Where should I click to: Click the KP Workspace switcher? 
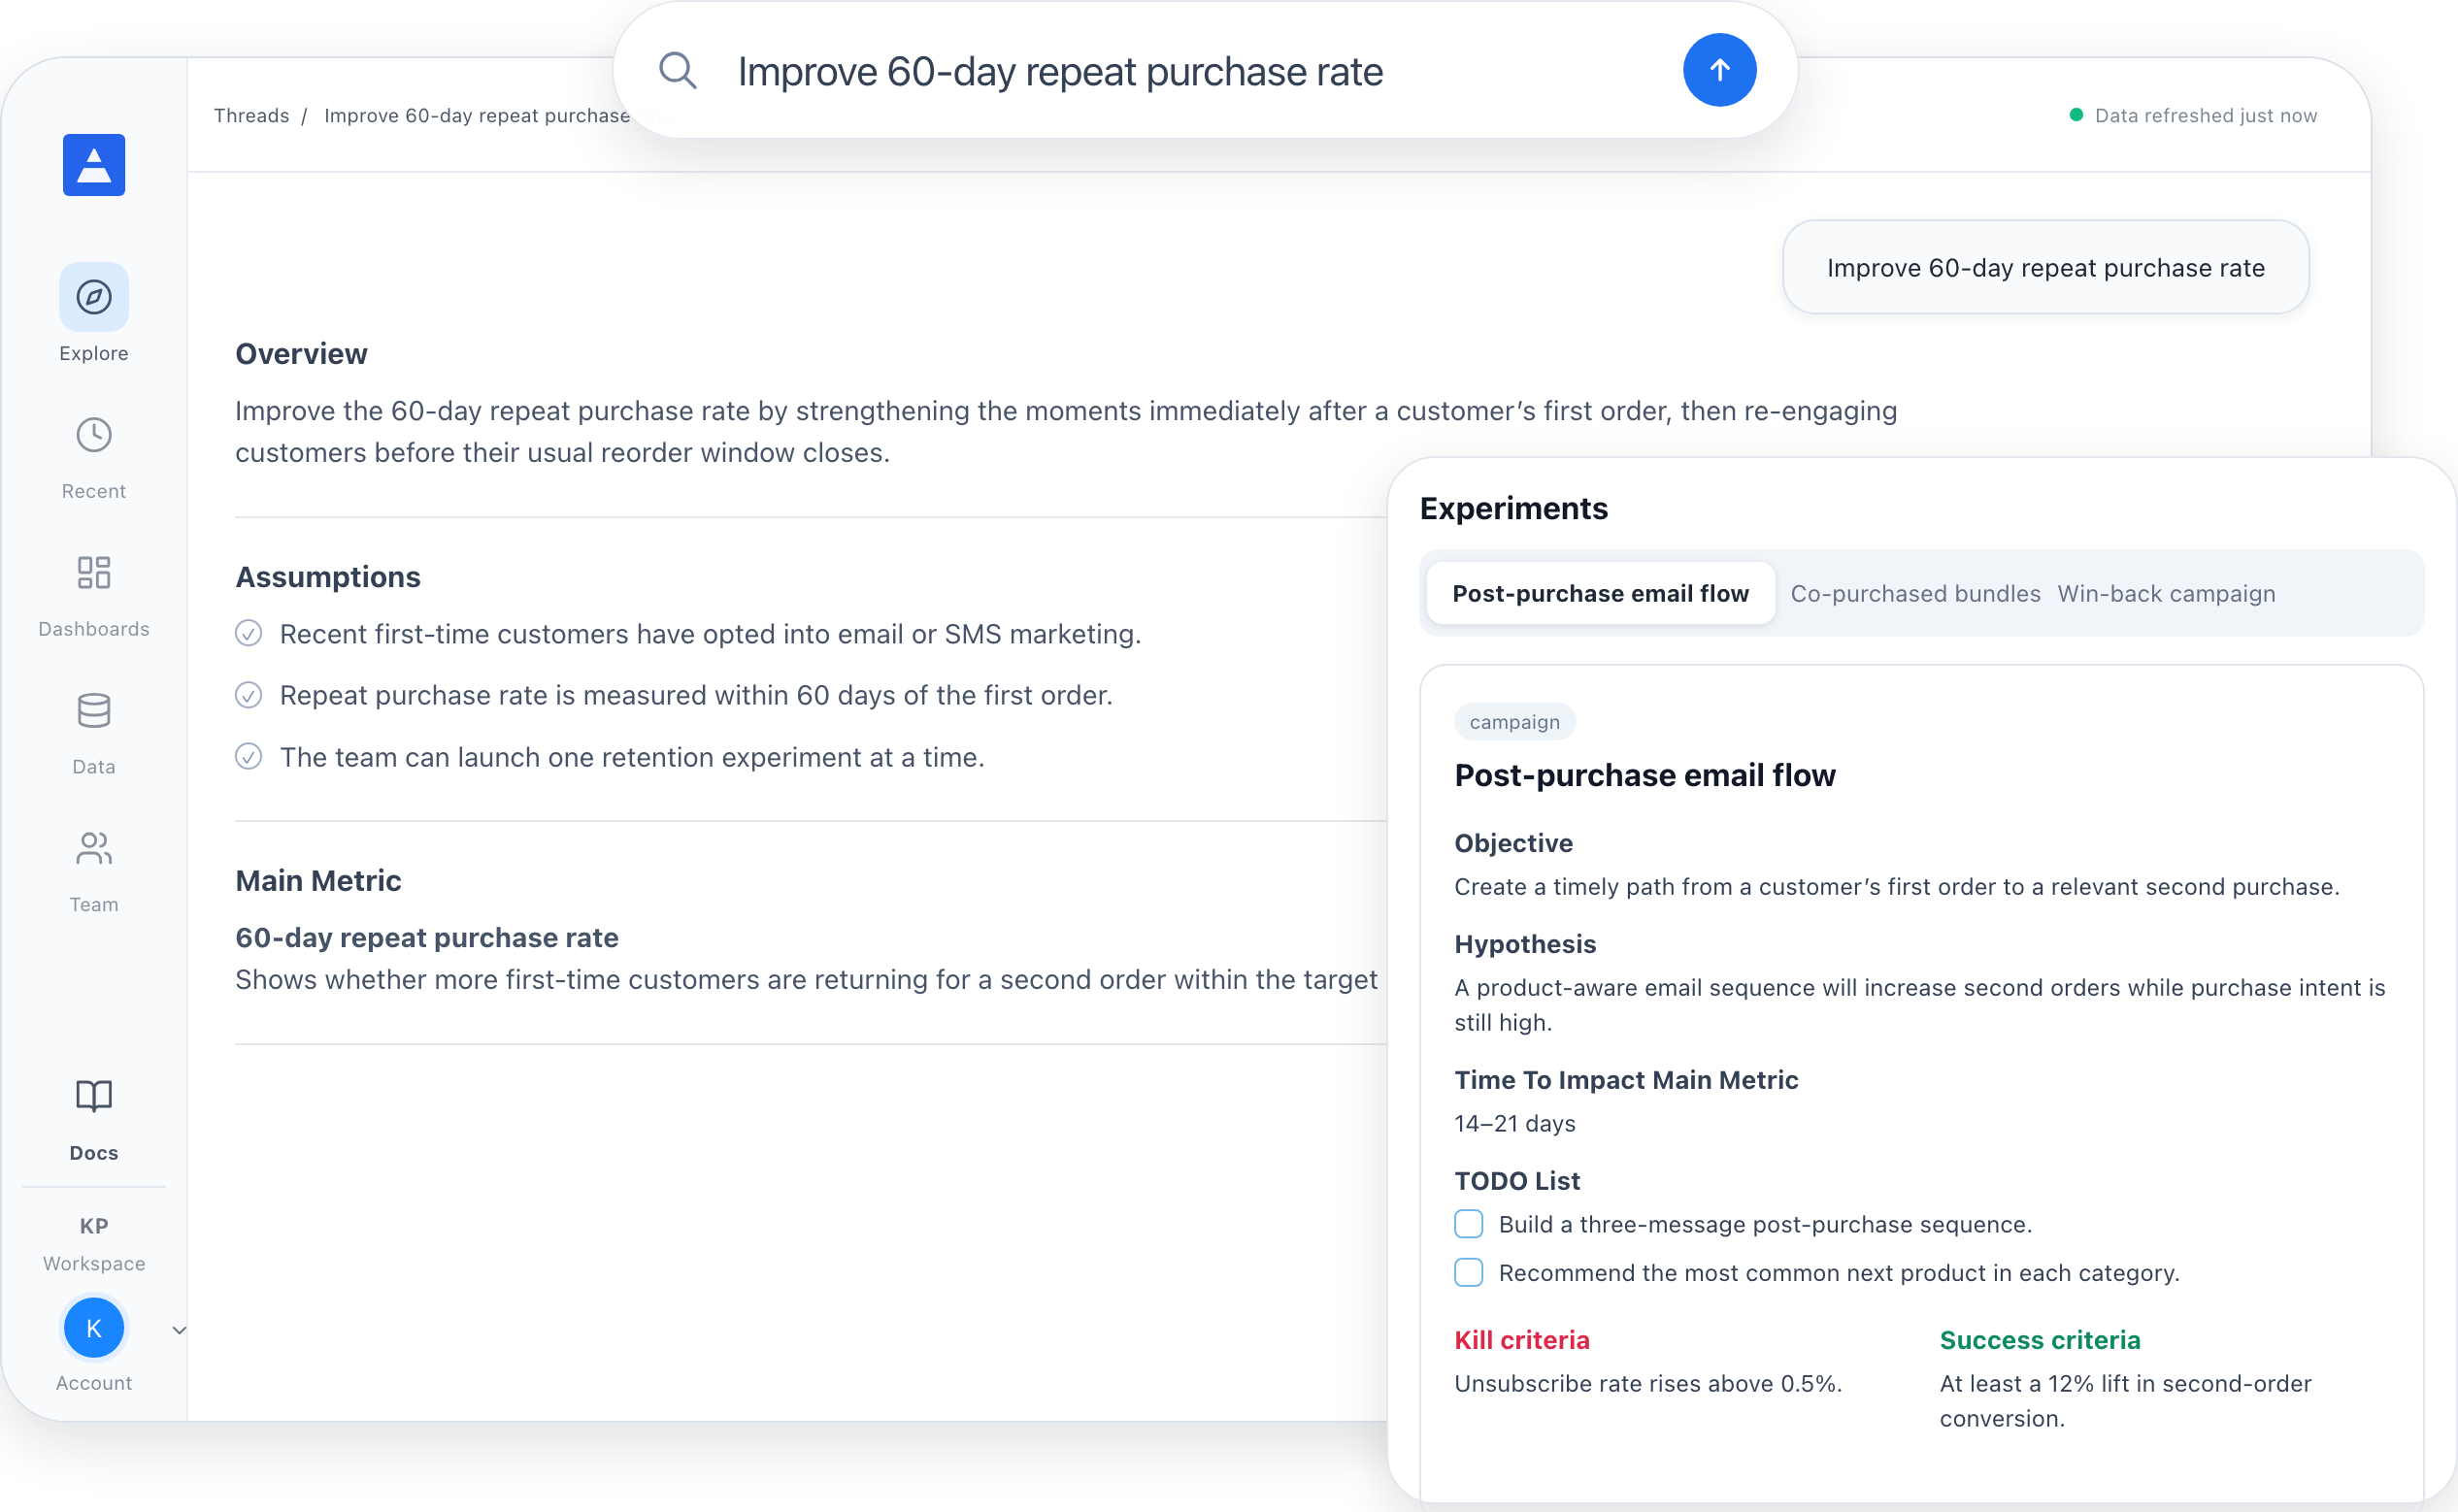tap(94, 1244)
